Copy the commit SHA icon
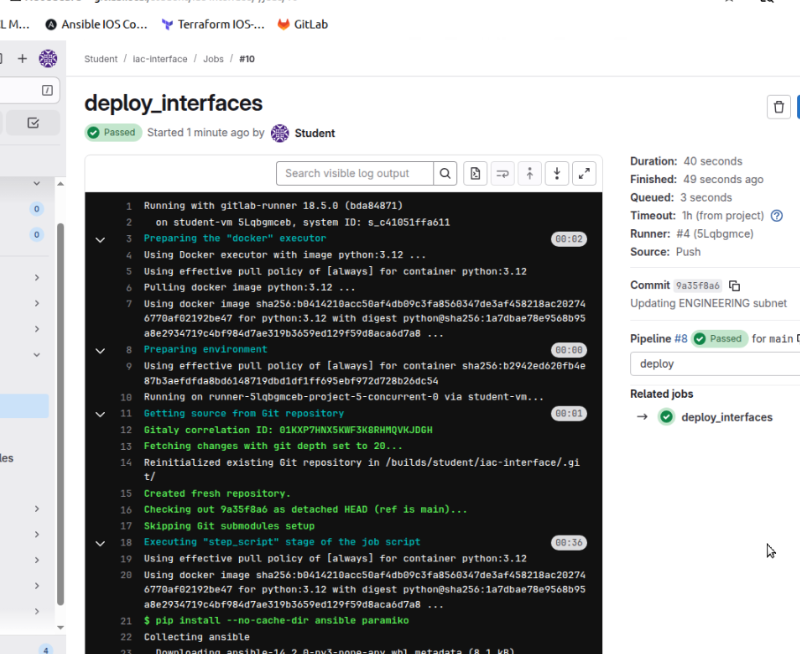The width and height of the screenshot is (800, 654). tap(734, 286)
